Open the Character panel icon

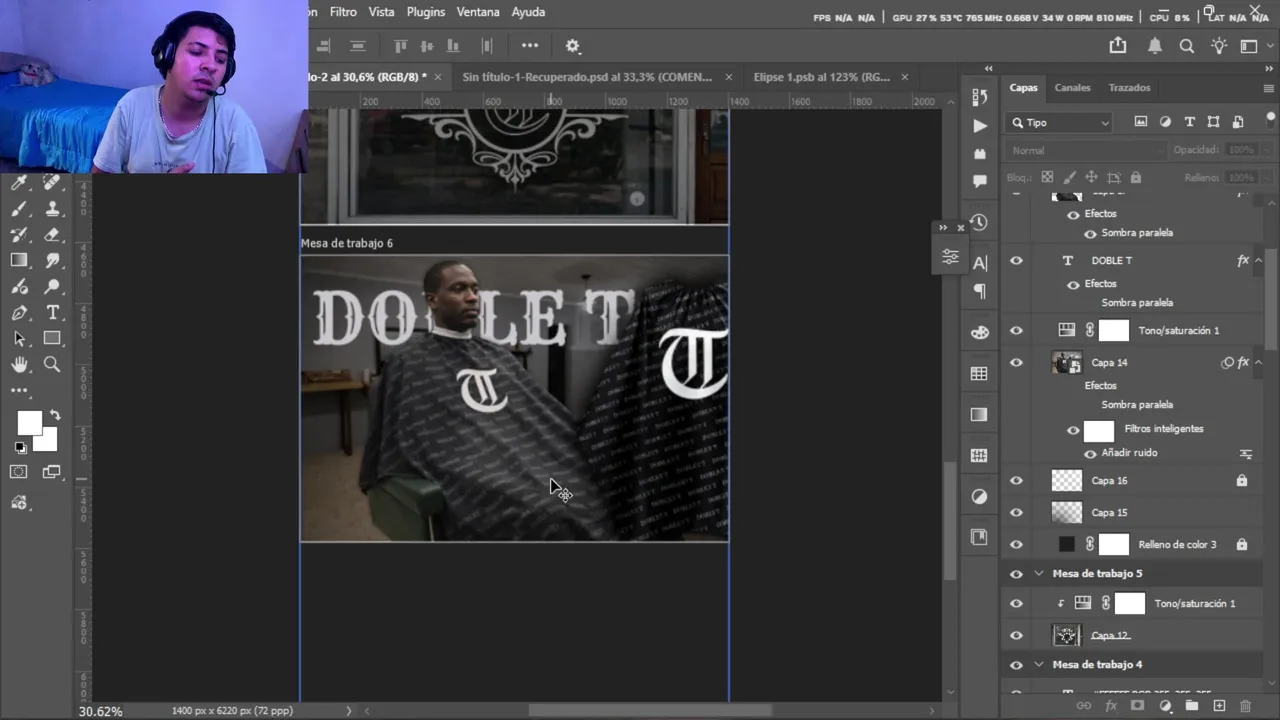point(979,263)
